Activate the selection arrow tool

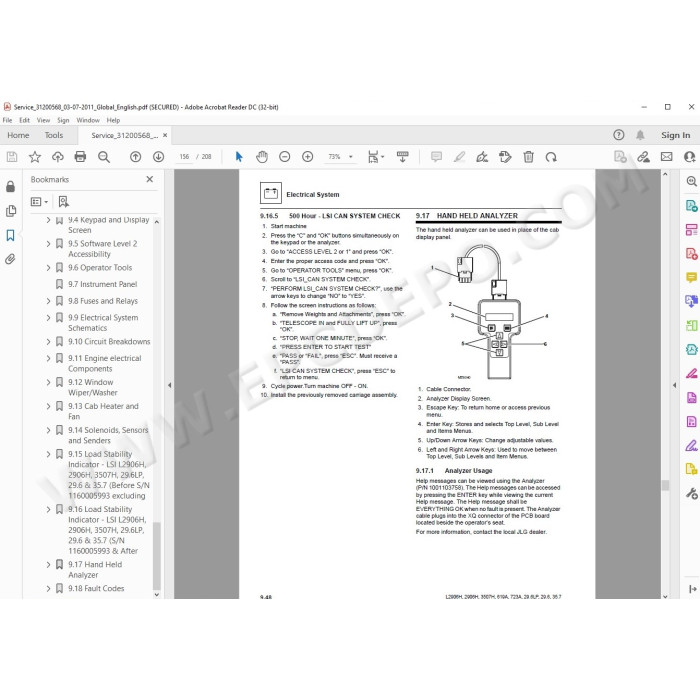pos(239,157)
